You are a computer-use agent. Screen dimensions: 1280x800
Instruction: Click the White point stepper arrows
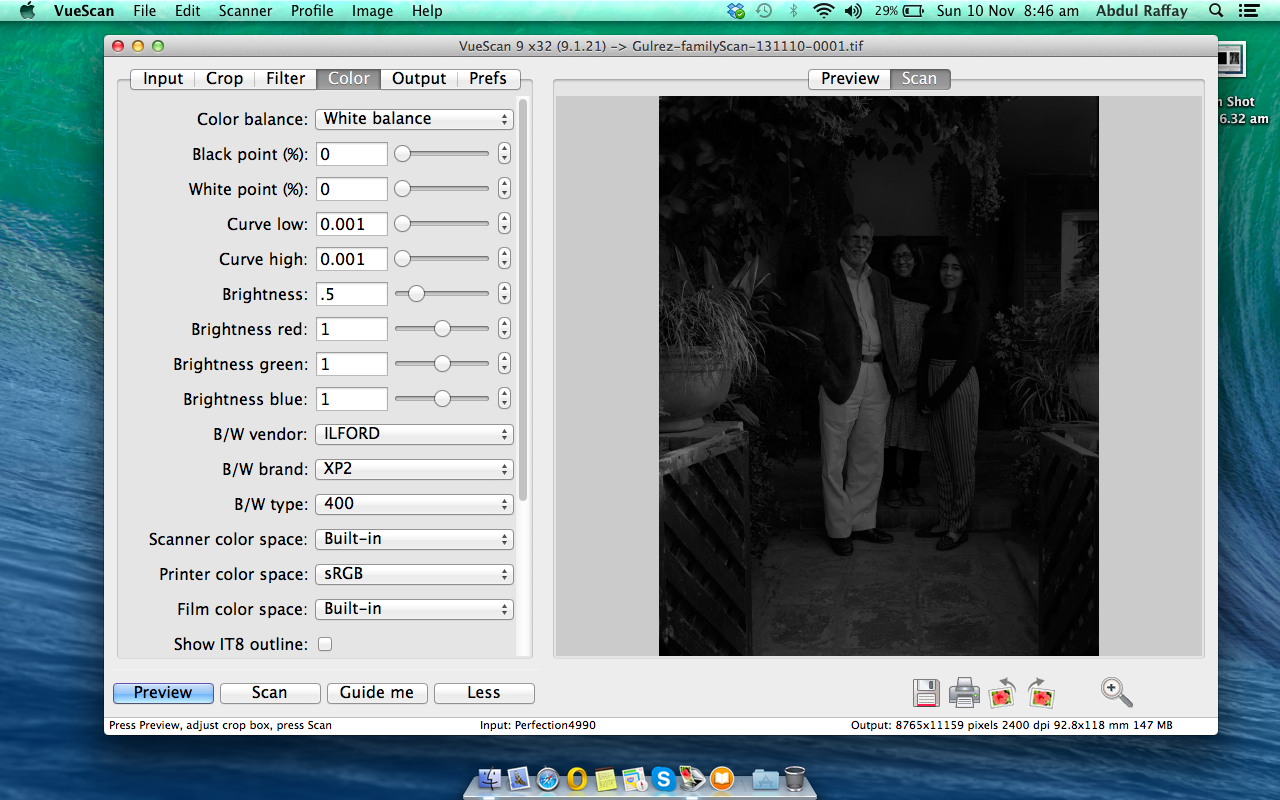coord(504,189)
